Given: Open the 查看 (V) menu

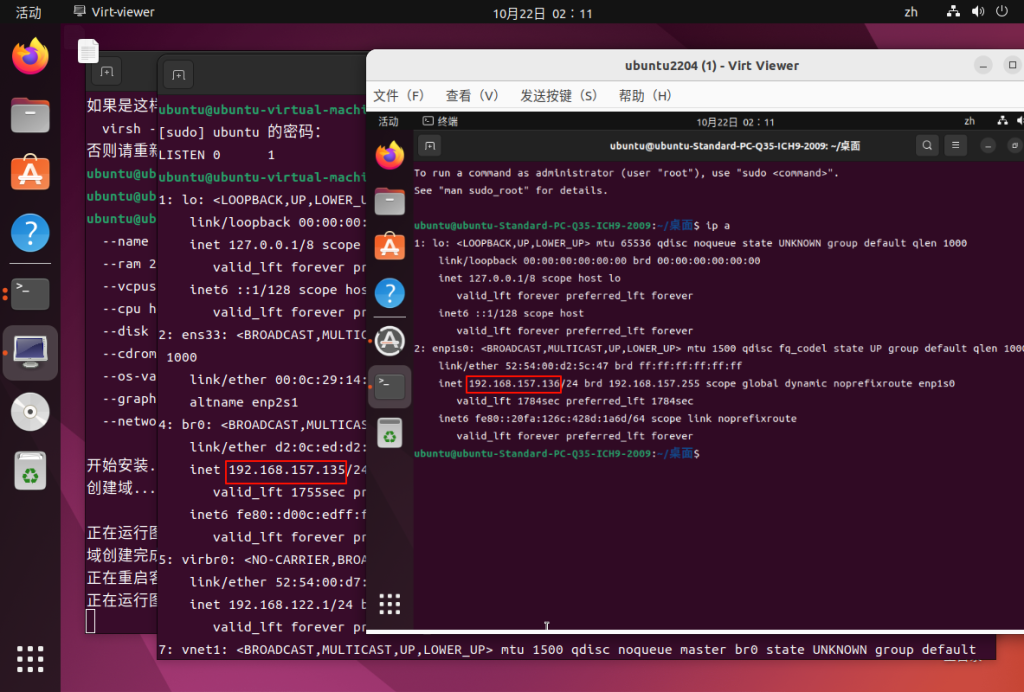Looking at the screenshot, I should pyautogui.click(x=472, y=96).
